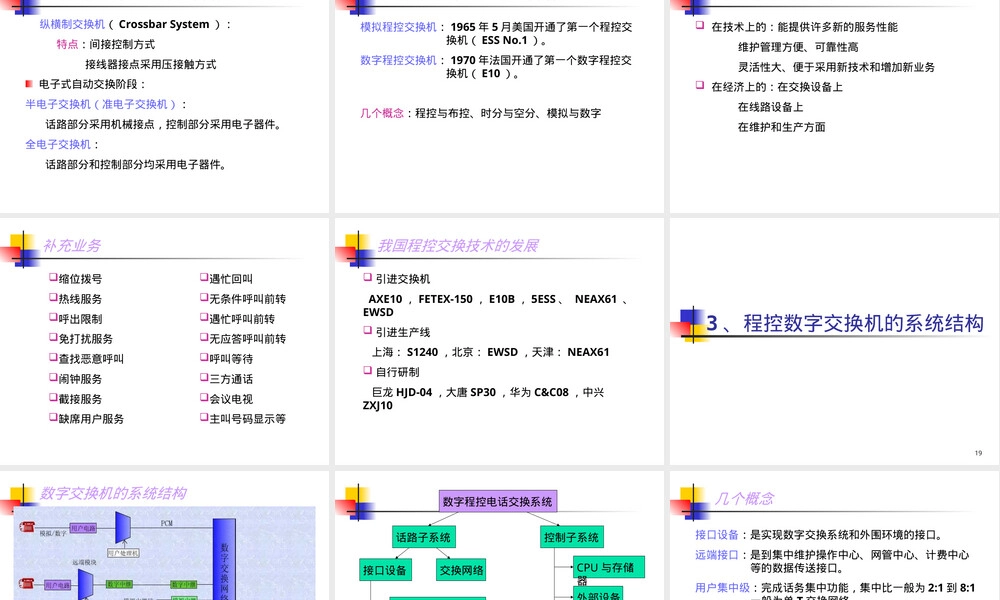Click the bullet 热线服务
1000x600 pixels.
click(x=76, y=299)
